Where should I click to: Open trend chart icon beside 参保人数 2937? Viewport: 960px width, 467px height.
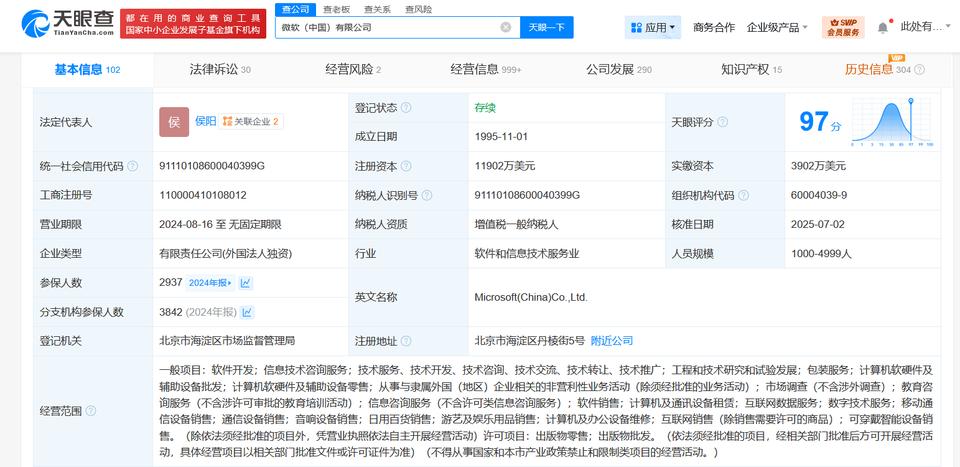pos(246,283)
